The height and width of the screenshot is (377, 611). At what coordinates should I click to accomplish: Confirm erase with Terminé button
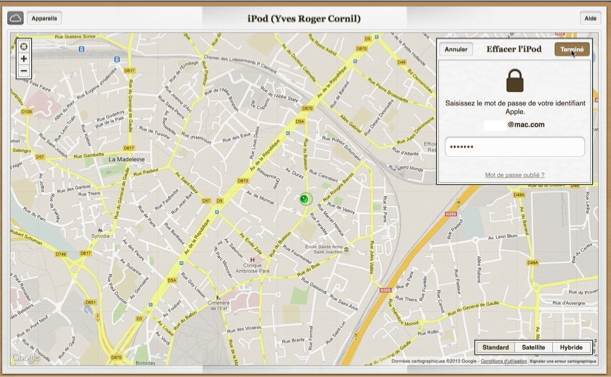click(572, 49)
